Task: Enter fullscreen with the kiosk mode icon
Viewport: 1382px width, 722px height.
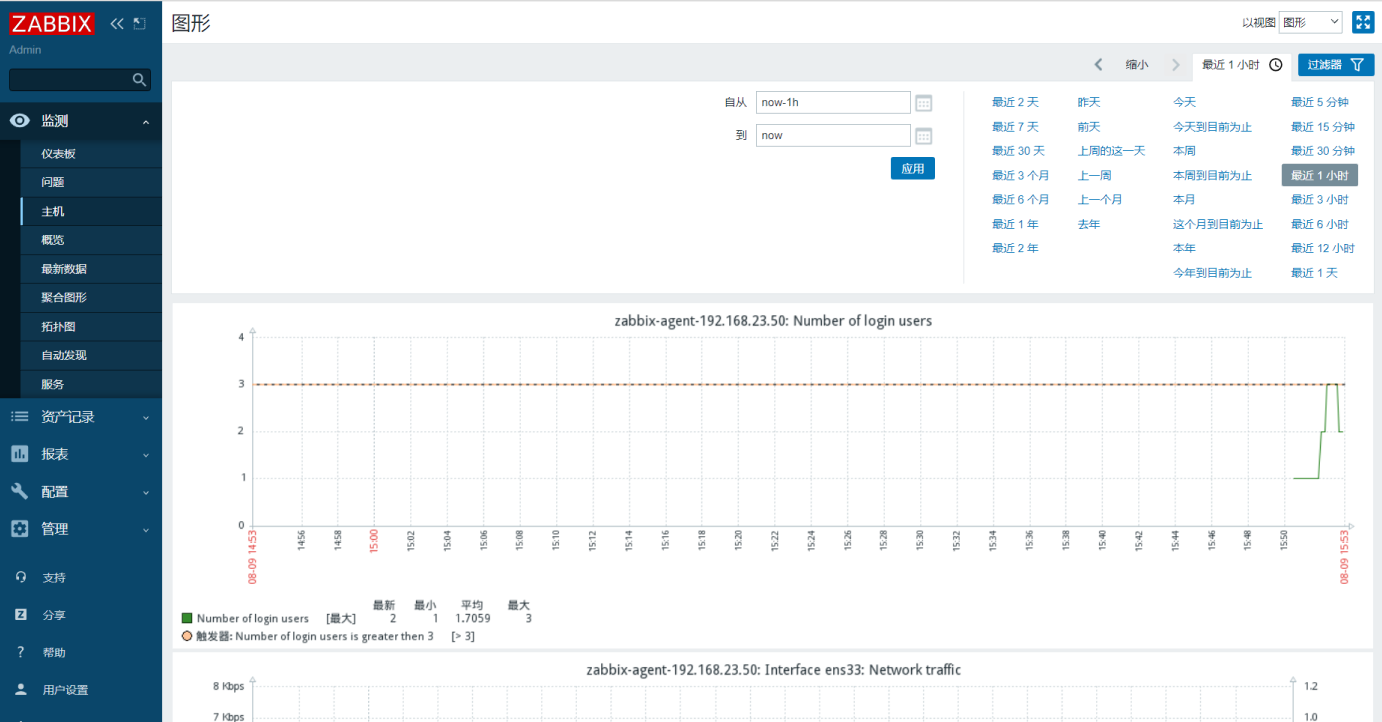Action: [x=1363, y=22]
